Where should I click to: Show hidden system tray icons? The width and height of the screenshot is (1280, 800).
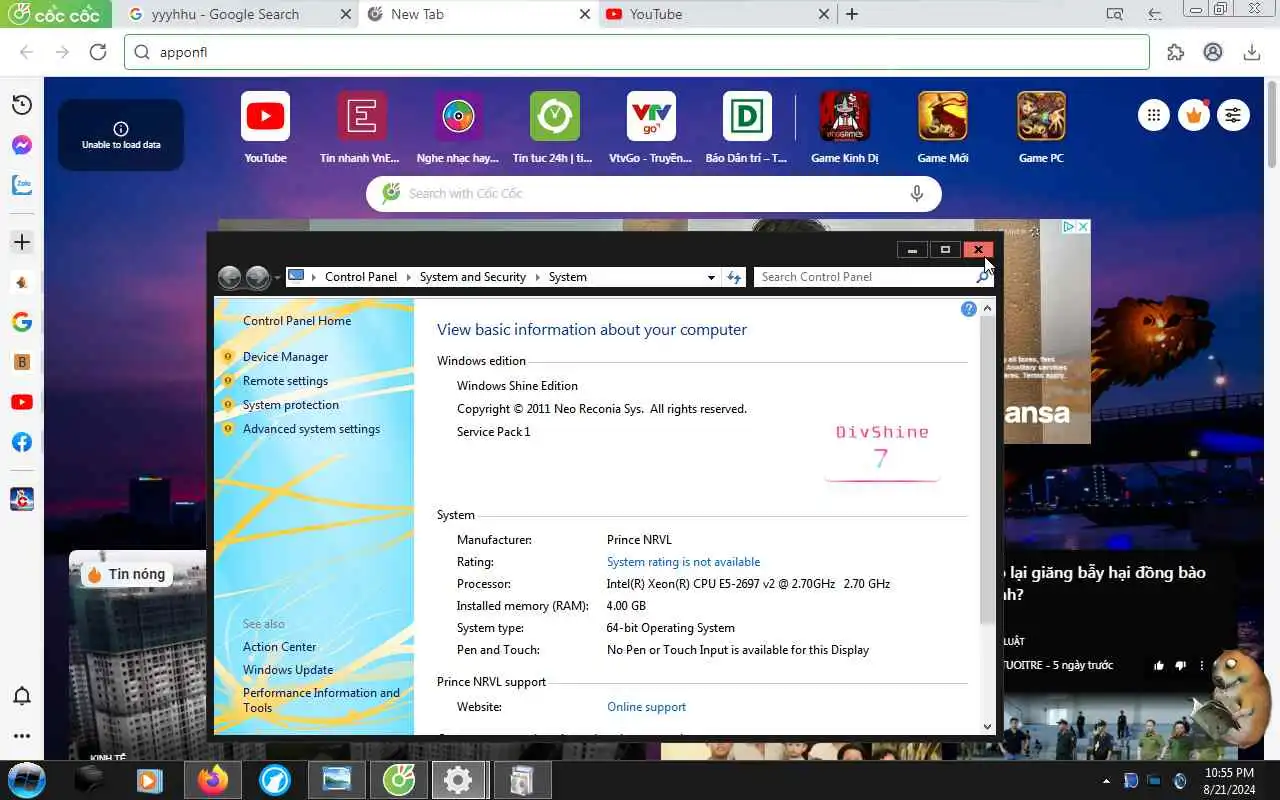tap(1106, 780)
